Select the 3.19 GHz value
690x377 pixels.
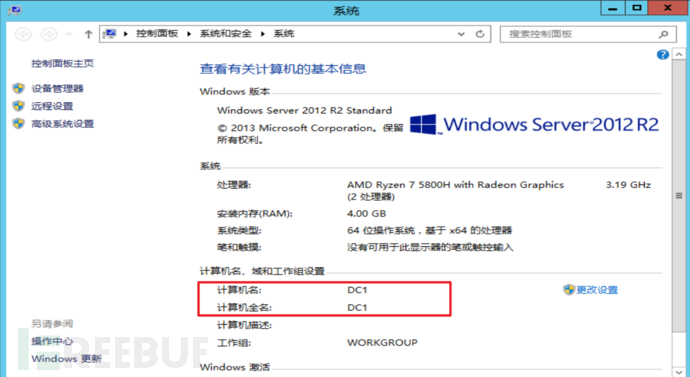click(628, 185)
